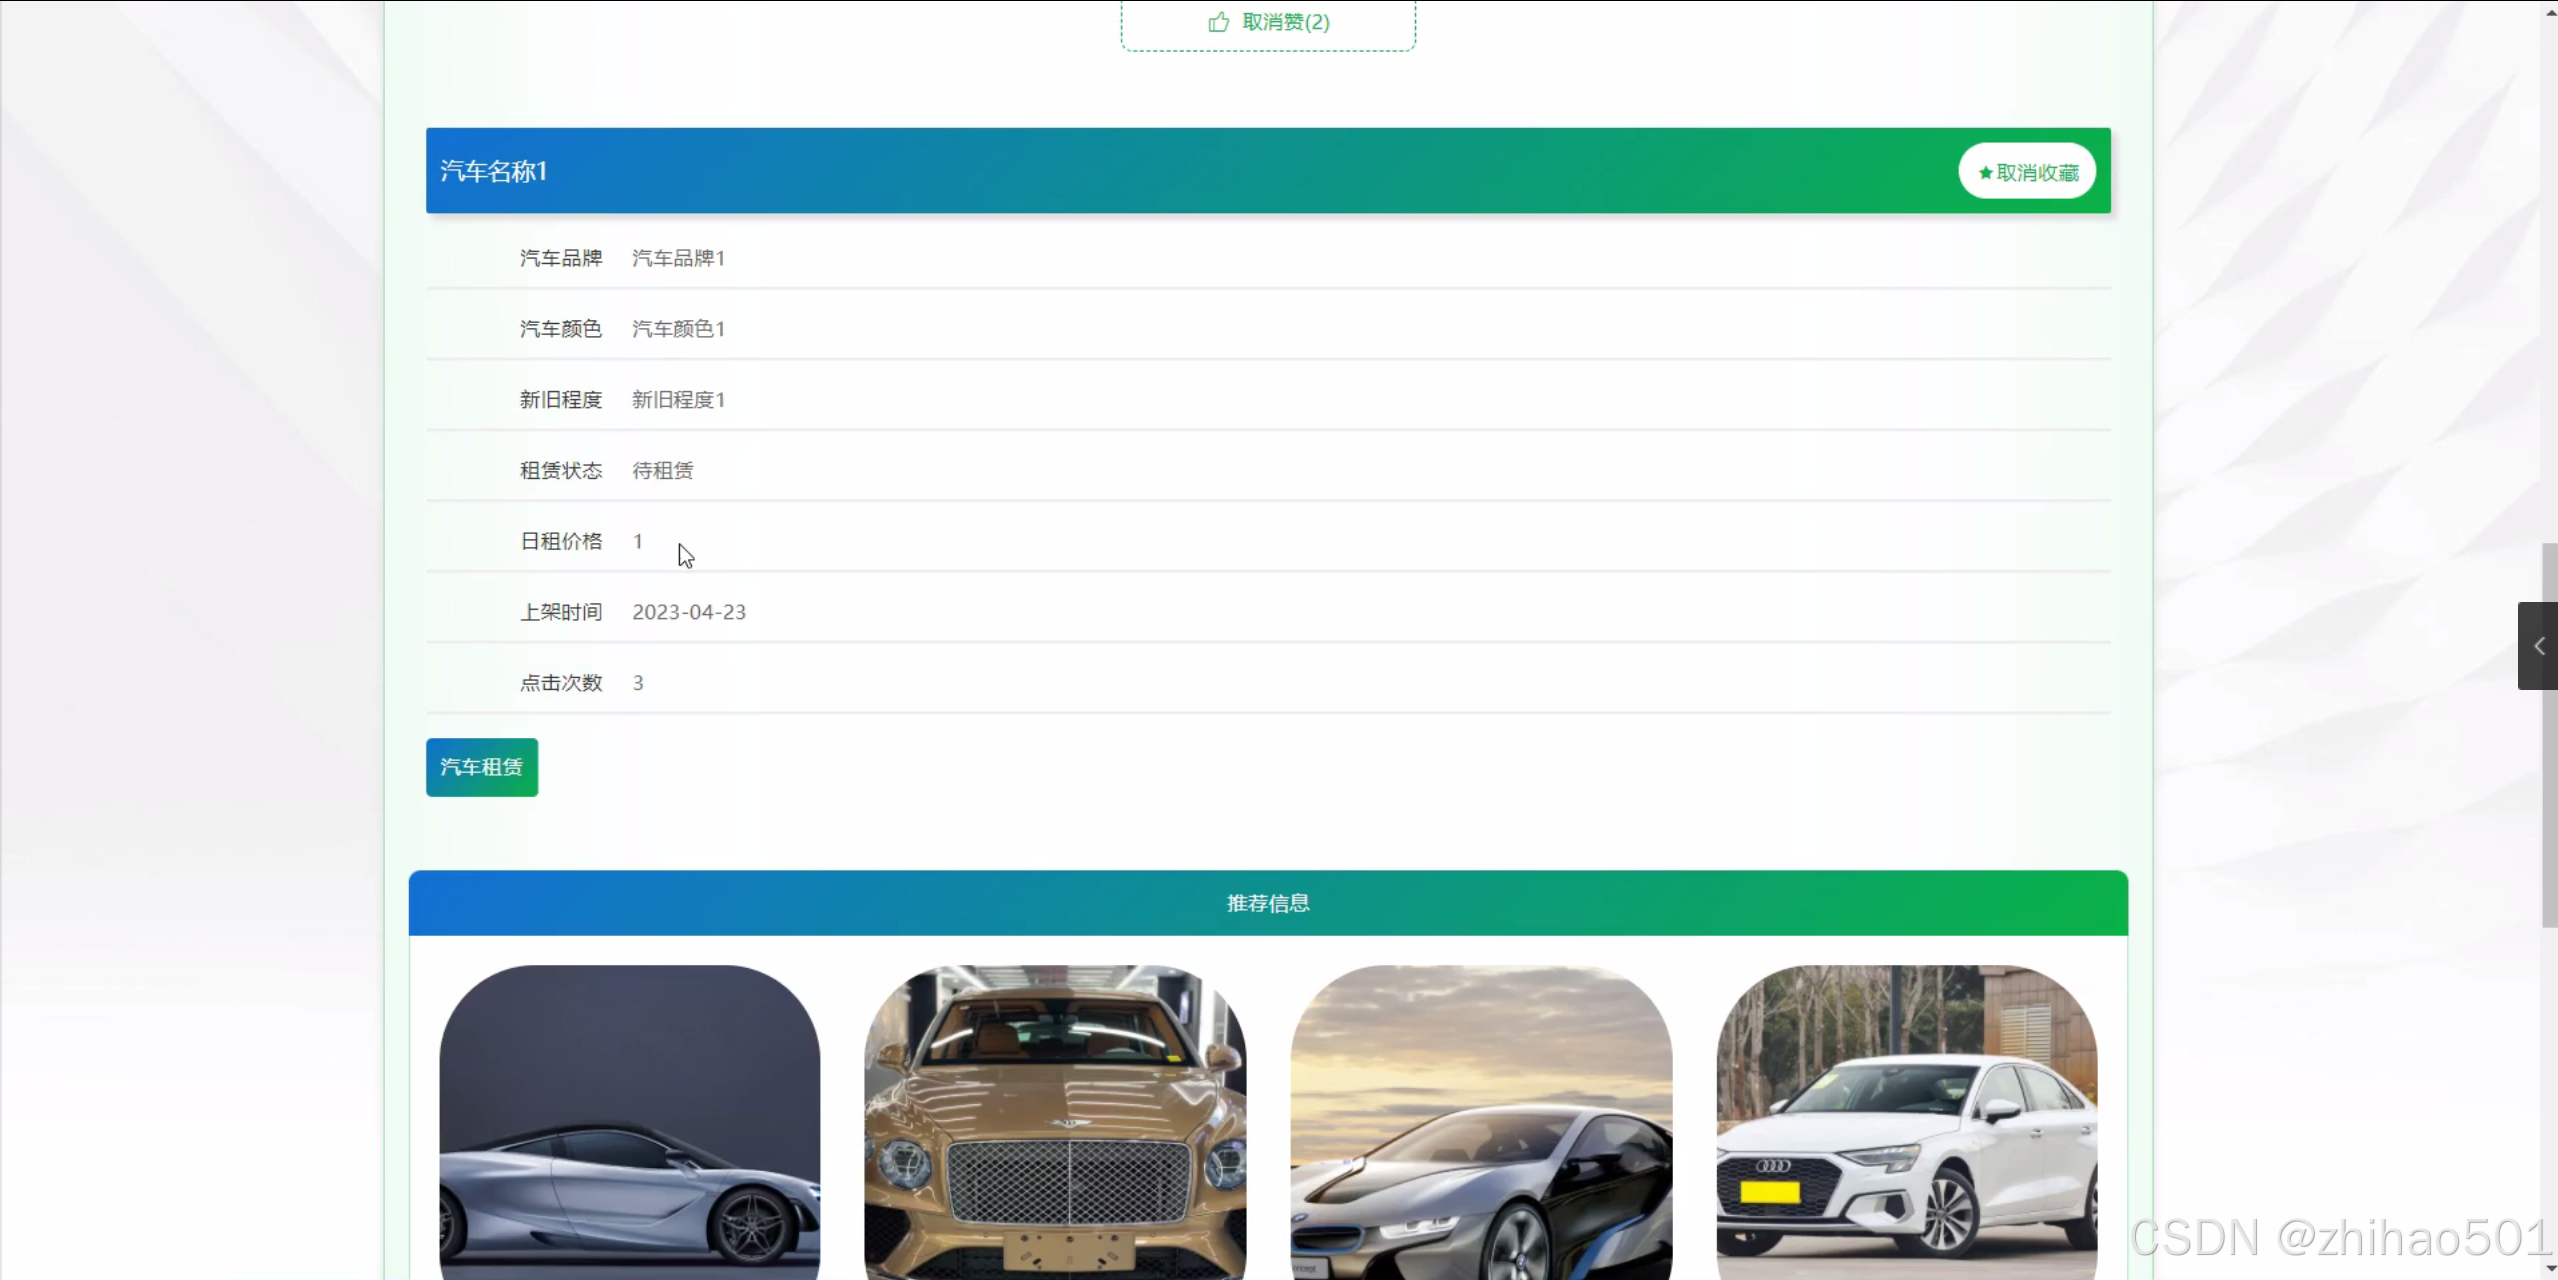The height and width of the screenshot is (1280, 2558).
Task: Toggle the 取消赞(2) like button
Action: pos(1268,23)
